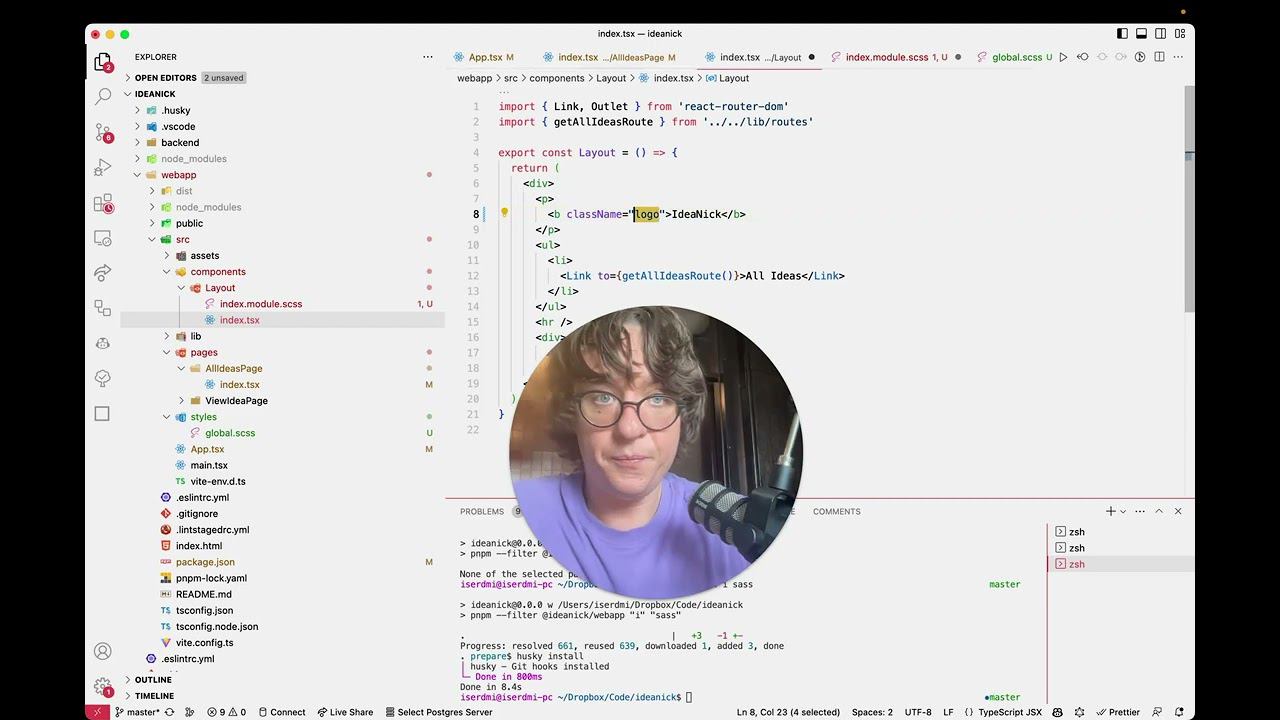
Task: Split the editor right
Action: click(x=1159, y=57)
